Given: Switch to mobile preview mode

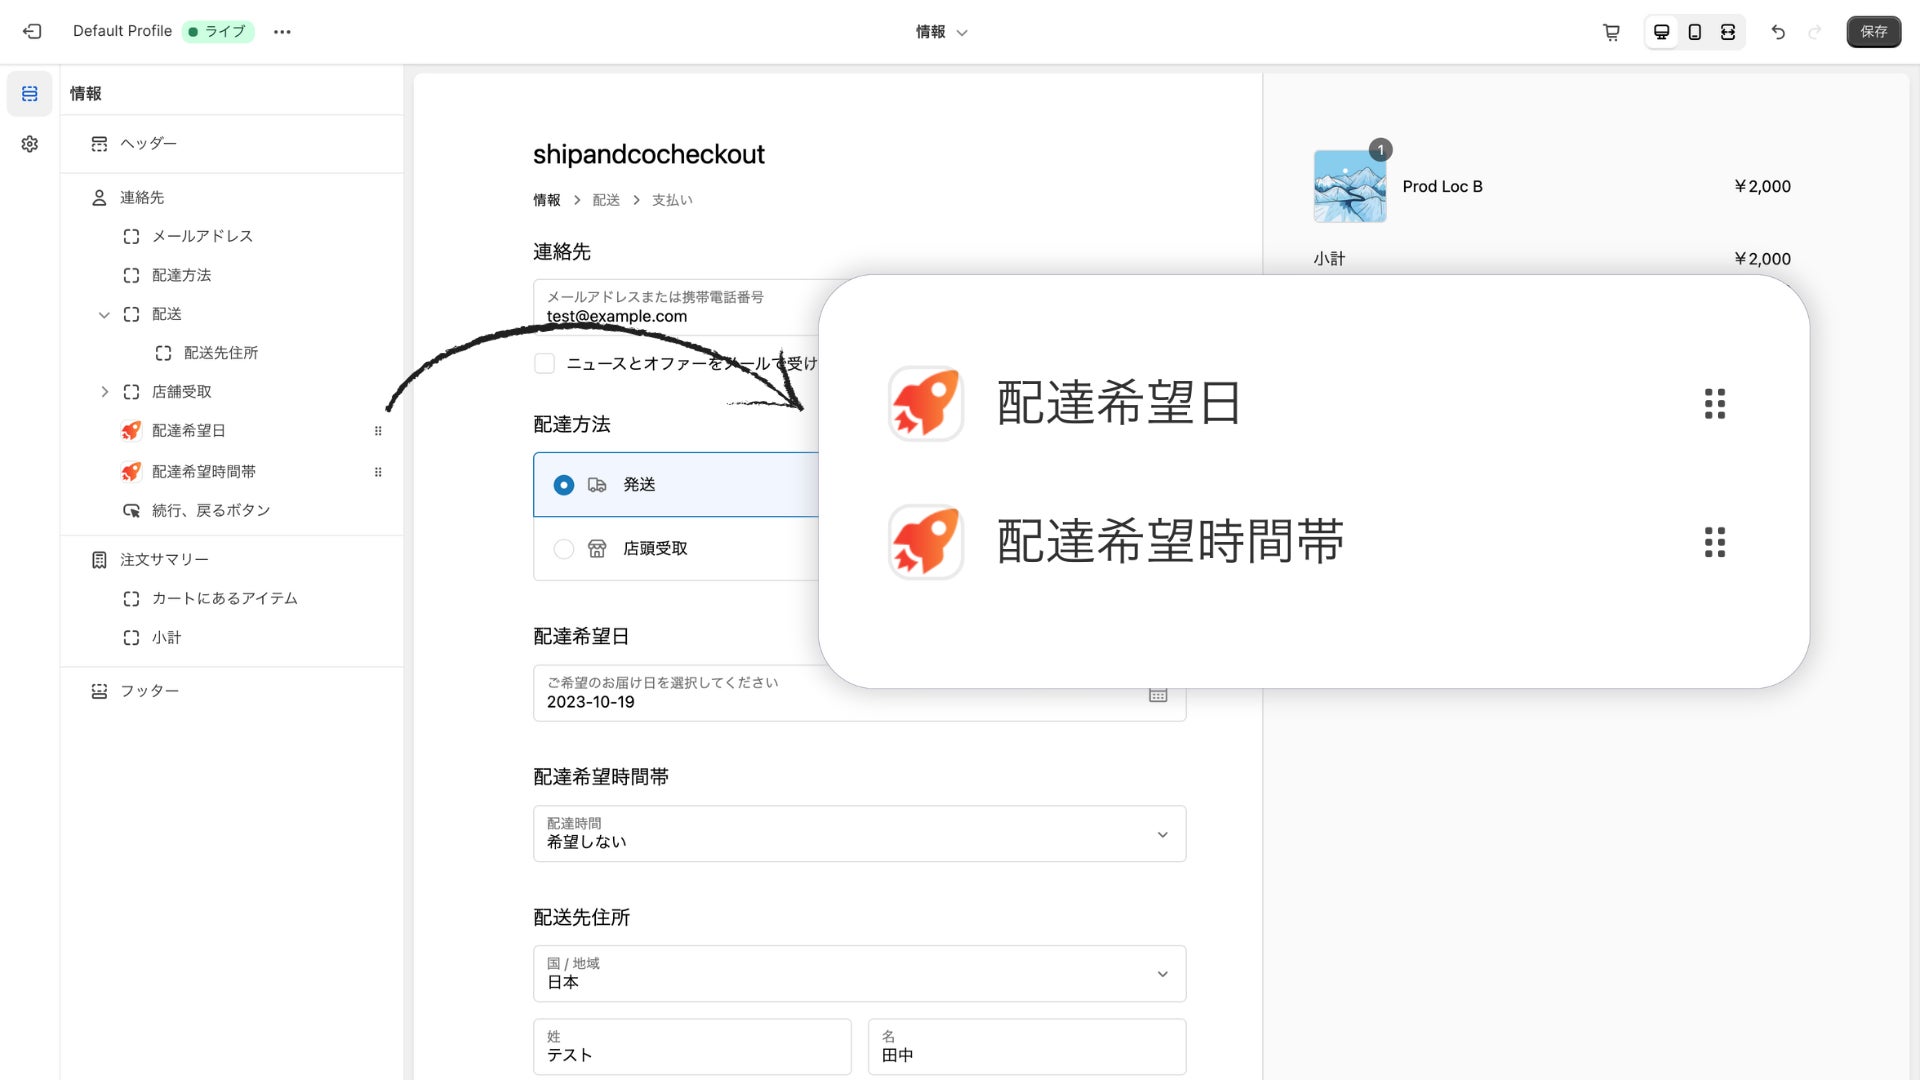Looking at the screenshot, I should (x=1694, y=32).
